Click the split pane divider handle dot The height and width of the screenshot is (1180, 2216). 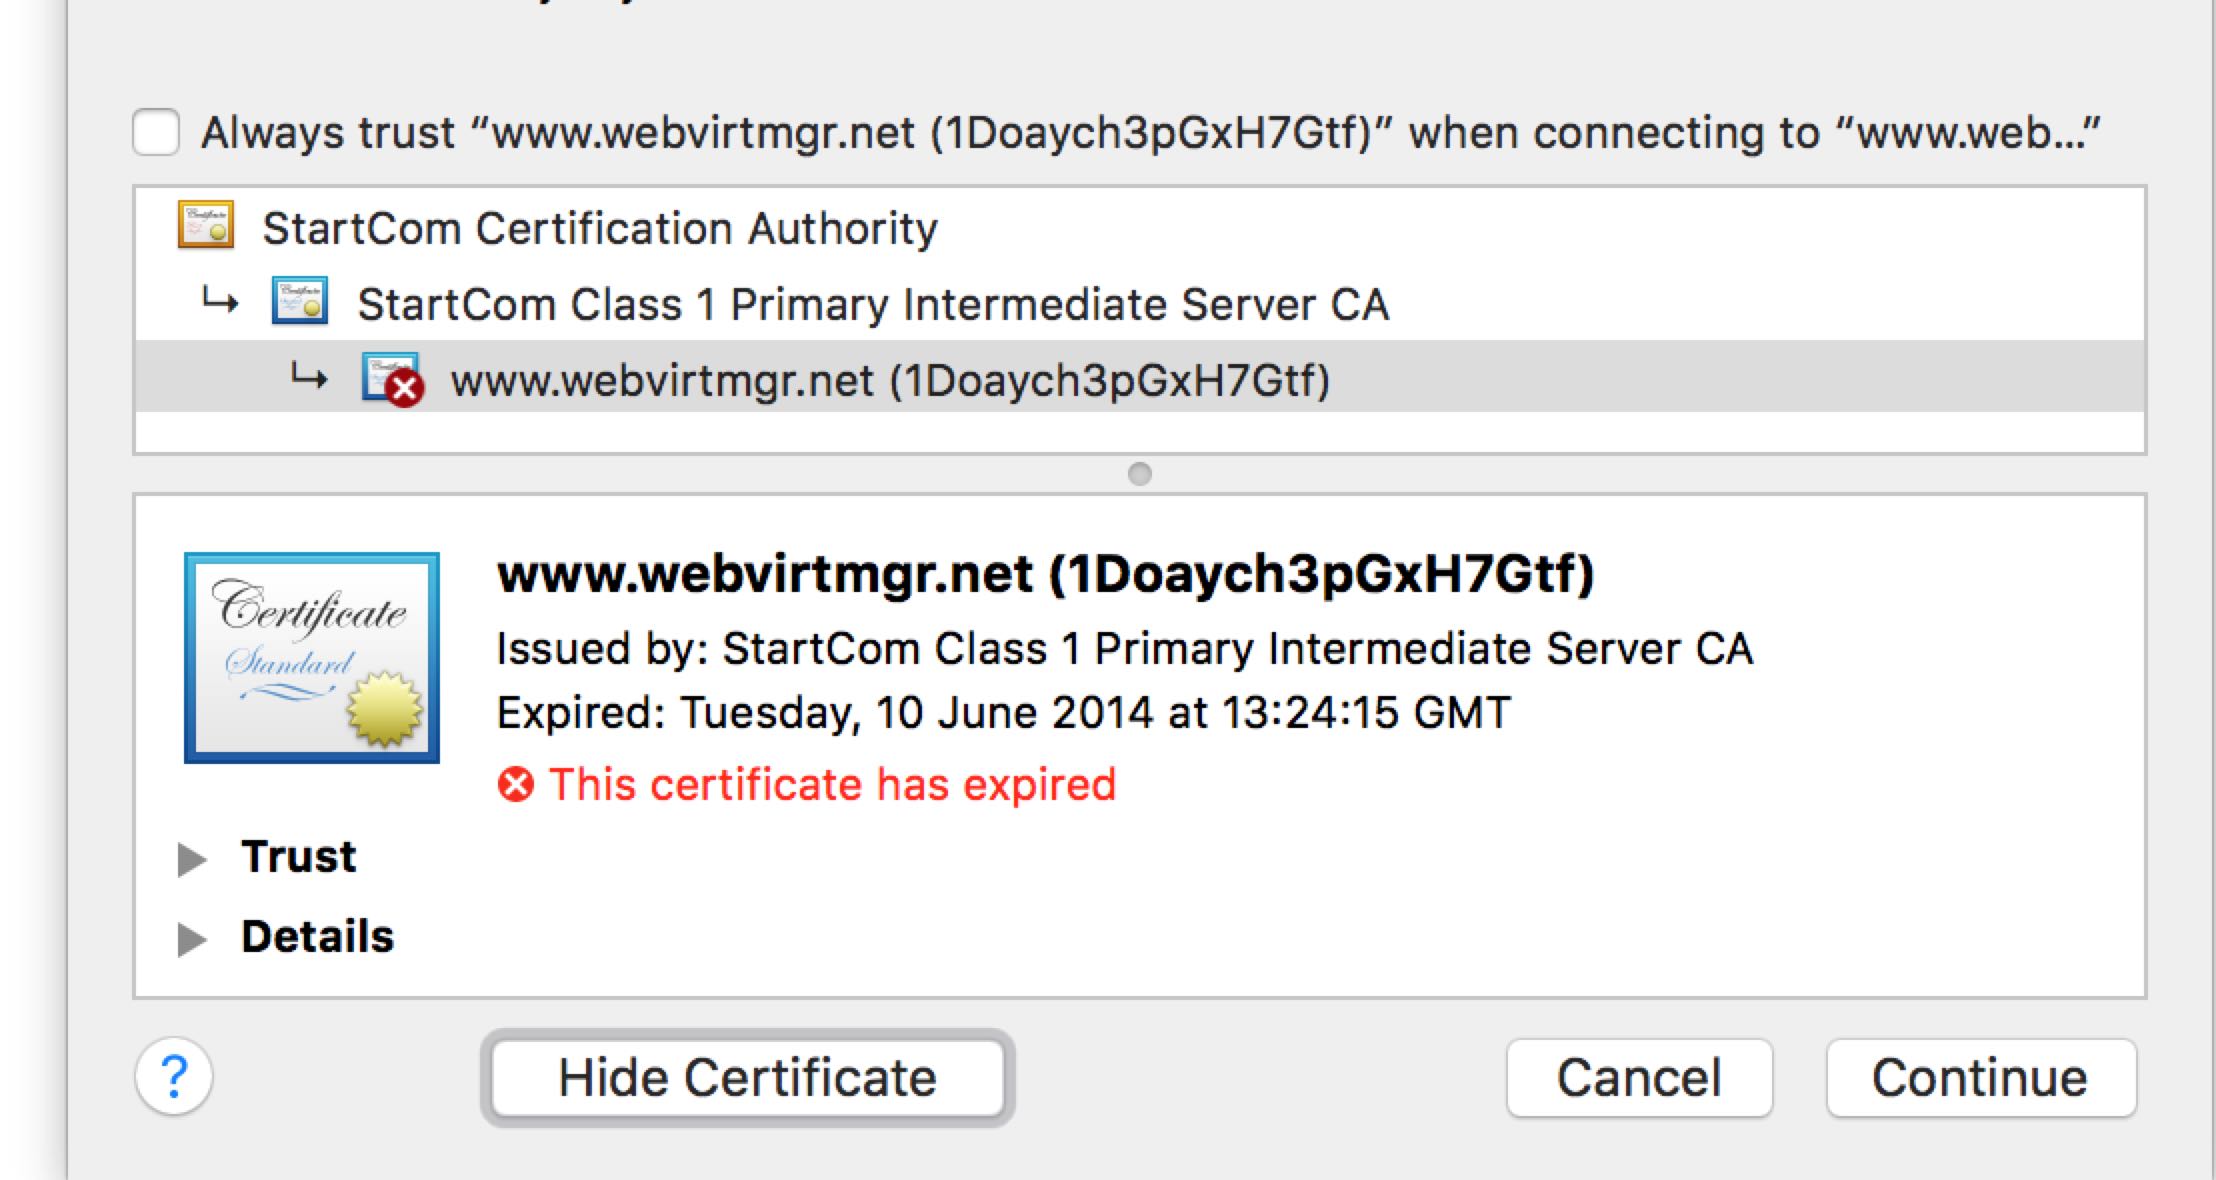pos(1140,474)
